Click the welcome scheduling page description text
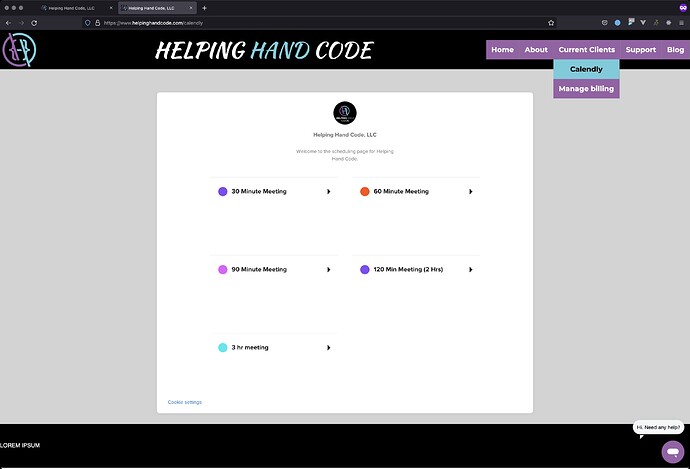 coord(345,155)
